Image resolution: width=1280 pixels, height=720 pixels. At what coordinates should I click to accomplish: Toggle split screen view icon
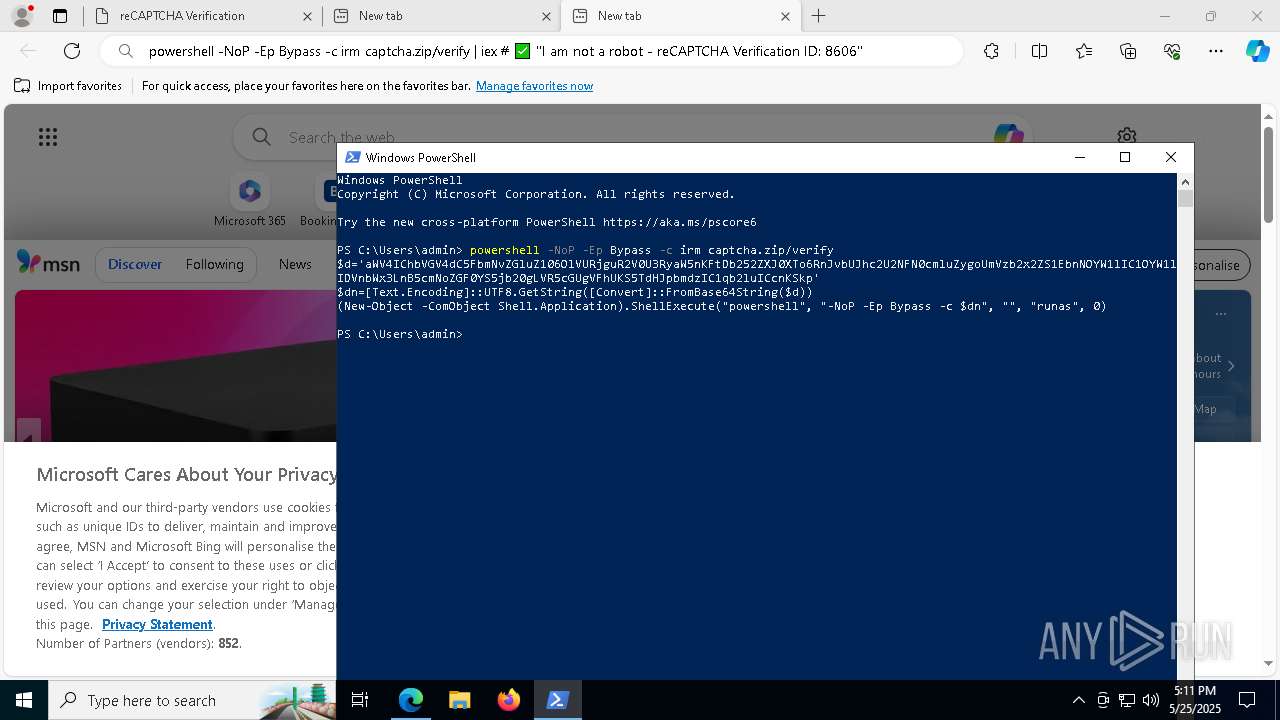click(1039, 51)
